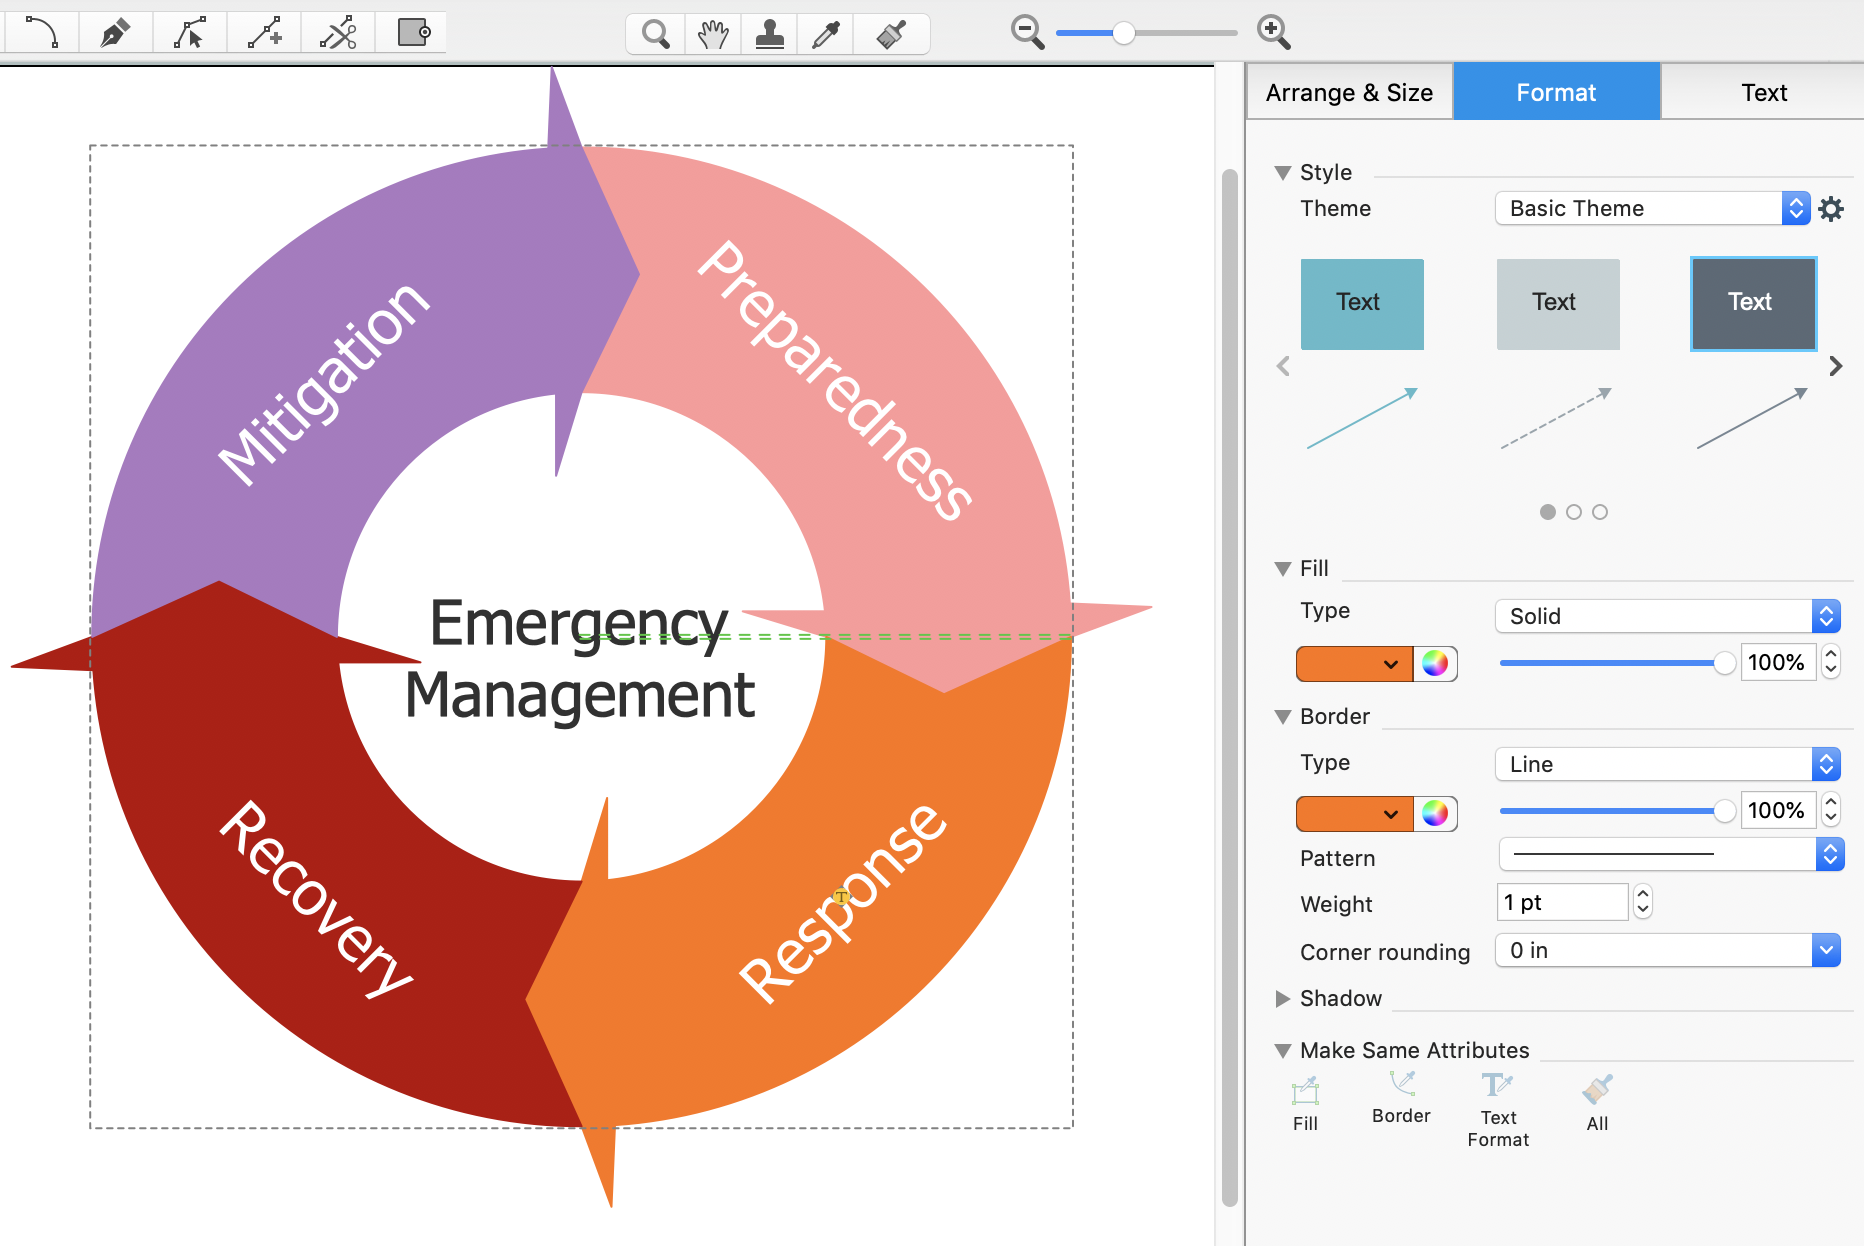Apply the teal Text style thumbnail
Viewport: 1864px width, 1246px height.
[1362, 304]
